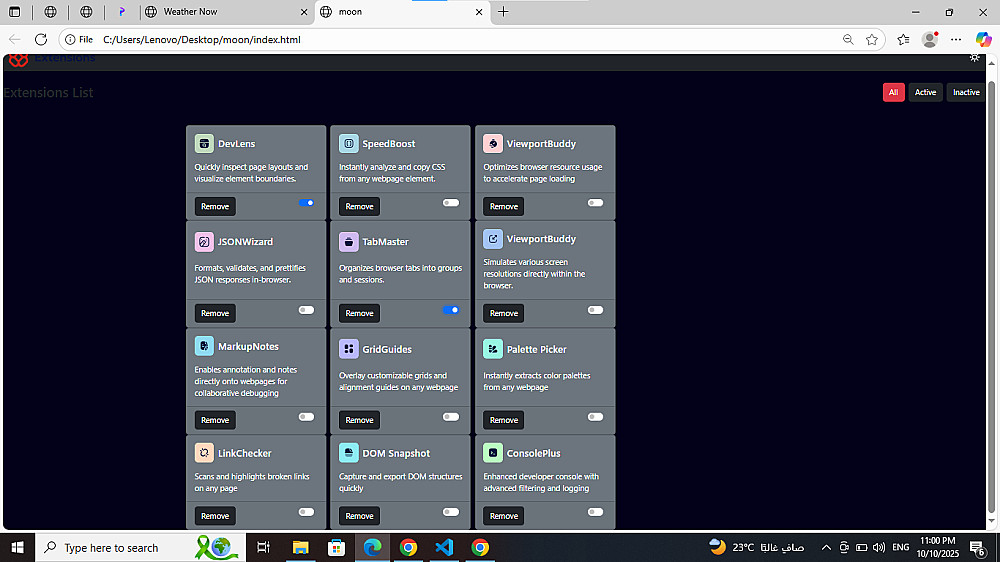Click the LinkChecker extension icon
This screenshot has width=1000, height=562.
(x=204, y=453)
